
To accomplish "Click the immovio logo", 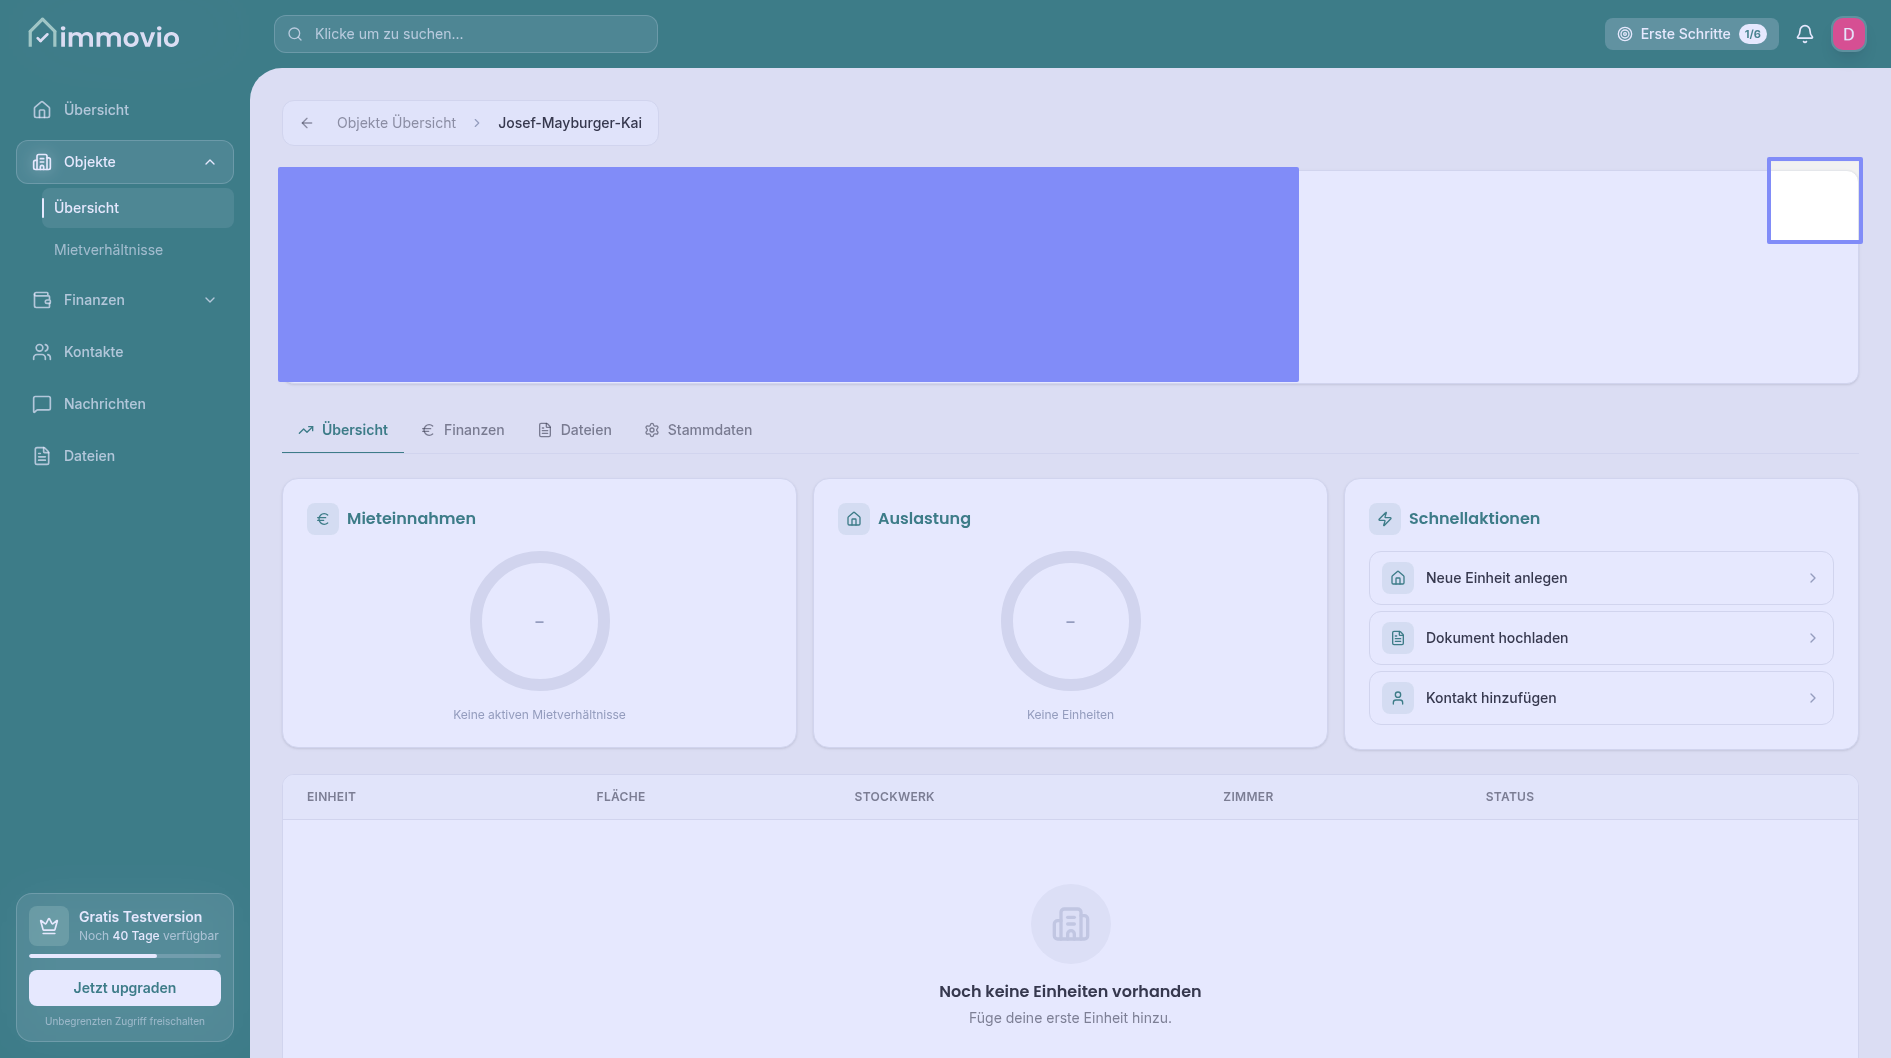I will coord(104,35).
